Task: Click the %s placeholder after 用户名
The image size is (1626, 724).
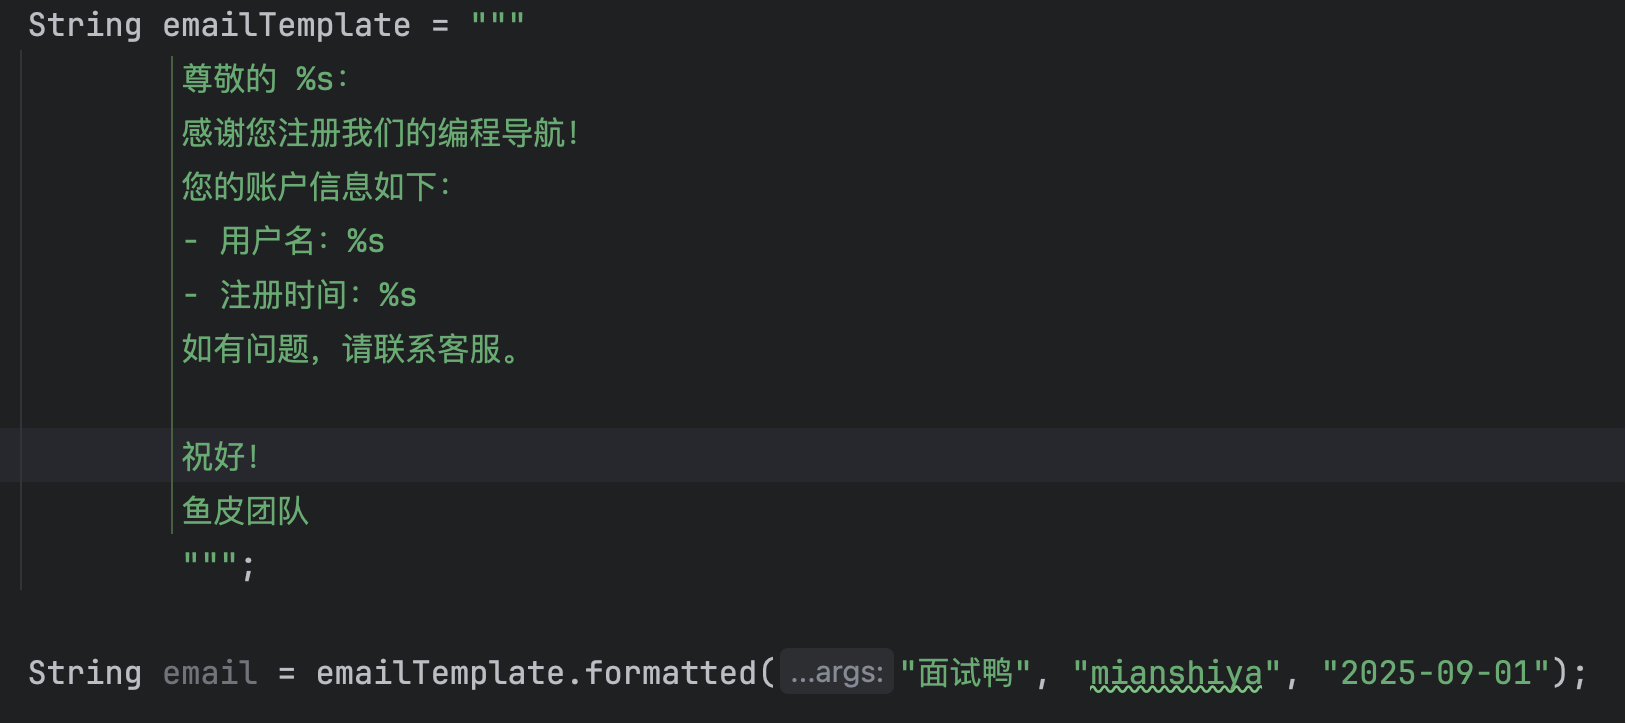Action: [x=365, y=241]
